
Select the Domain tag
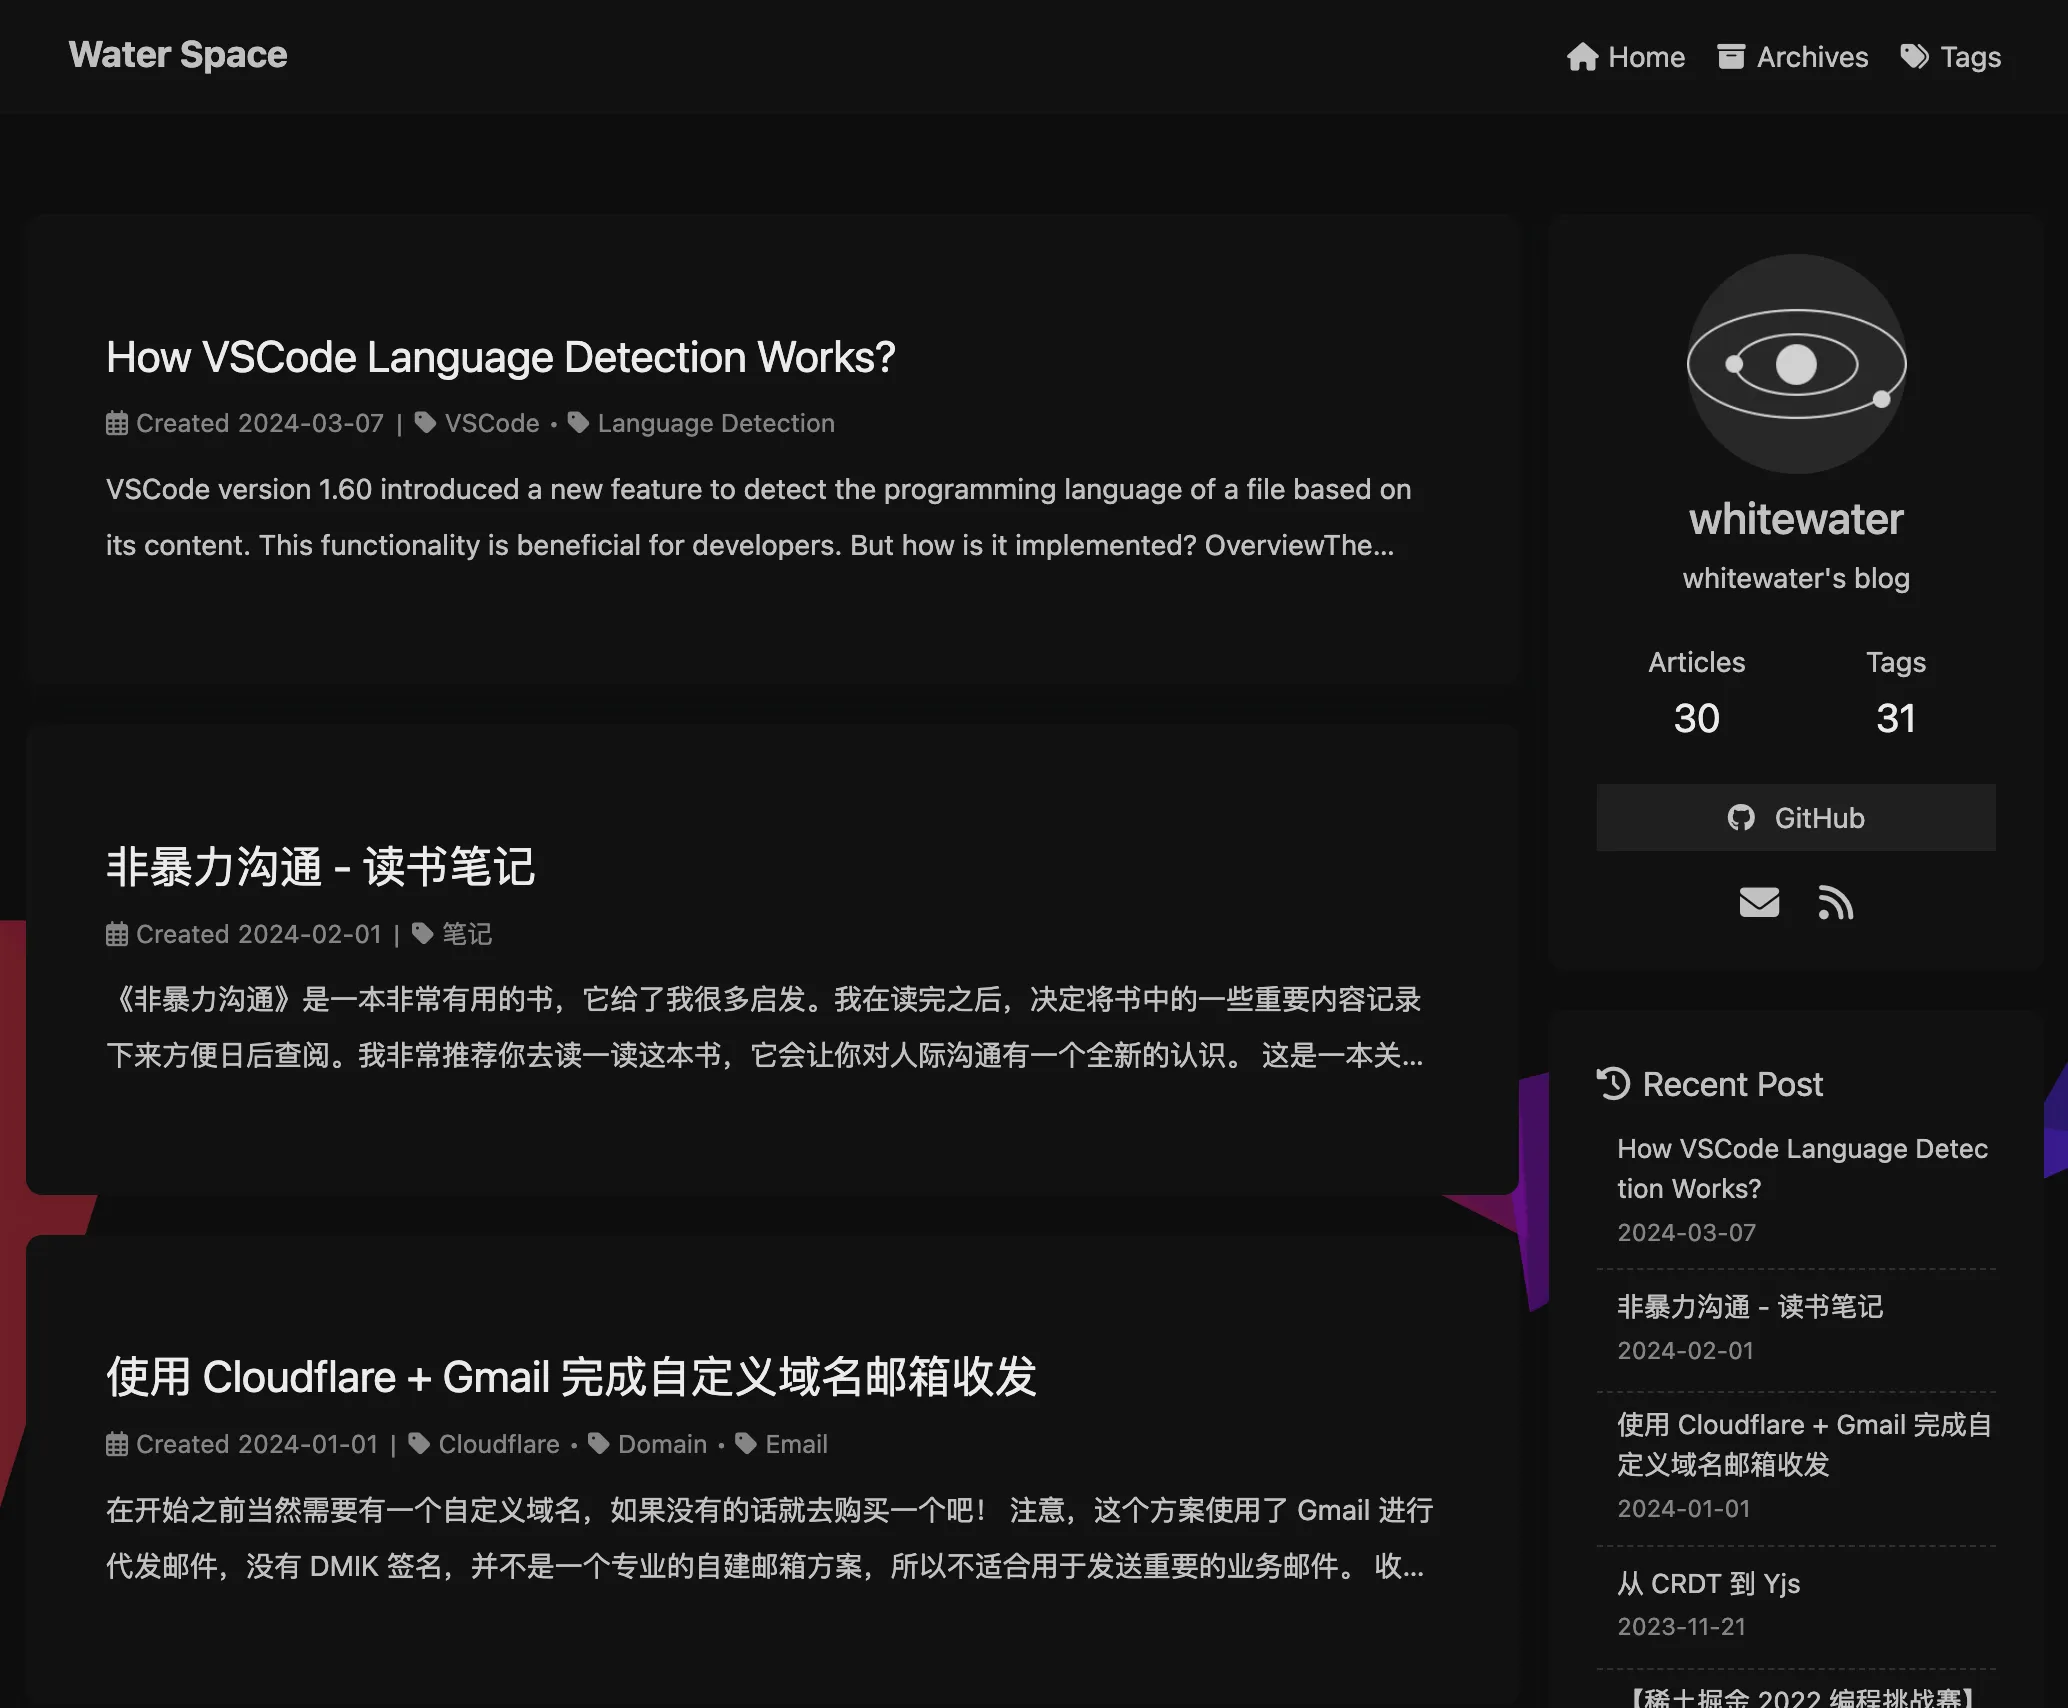tap(662, 1444)
